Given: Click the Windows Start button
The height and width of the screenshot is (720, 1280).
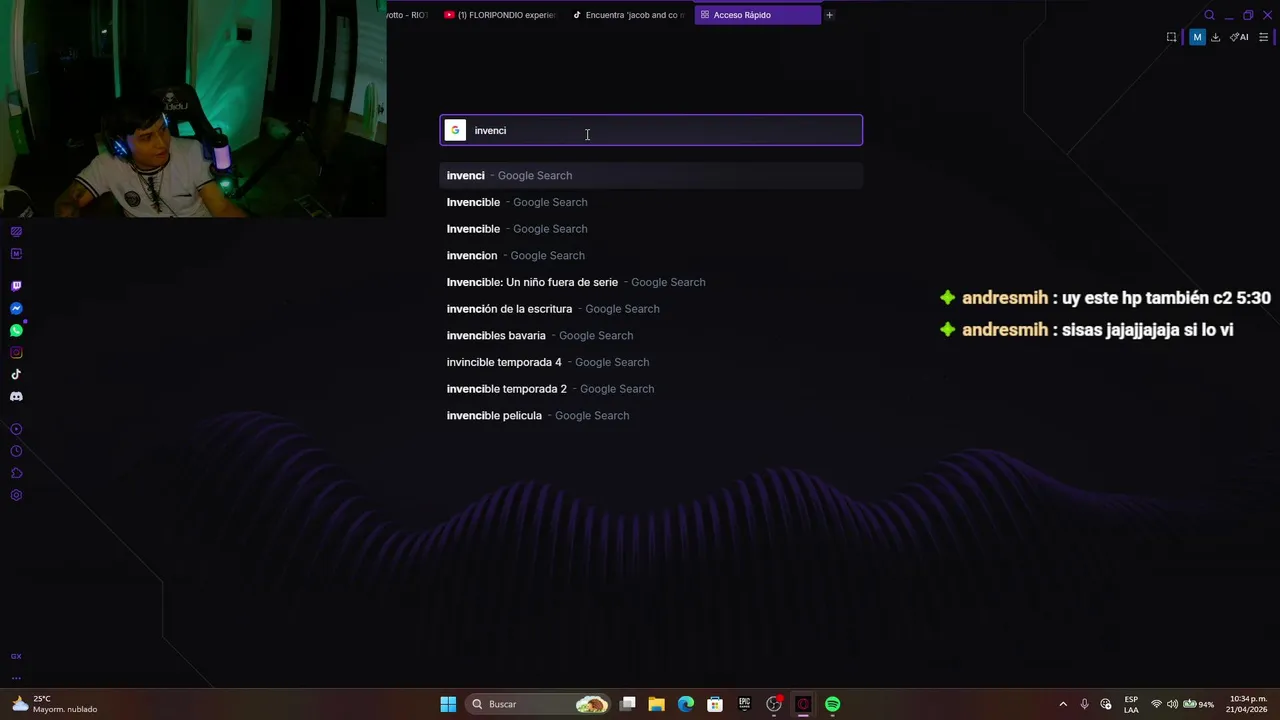Looking at the screenshot, I should [448, 704].
